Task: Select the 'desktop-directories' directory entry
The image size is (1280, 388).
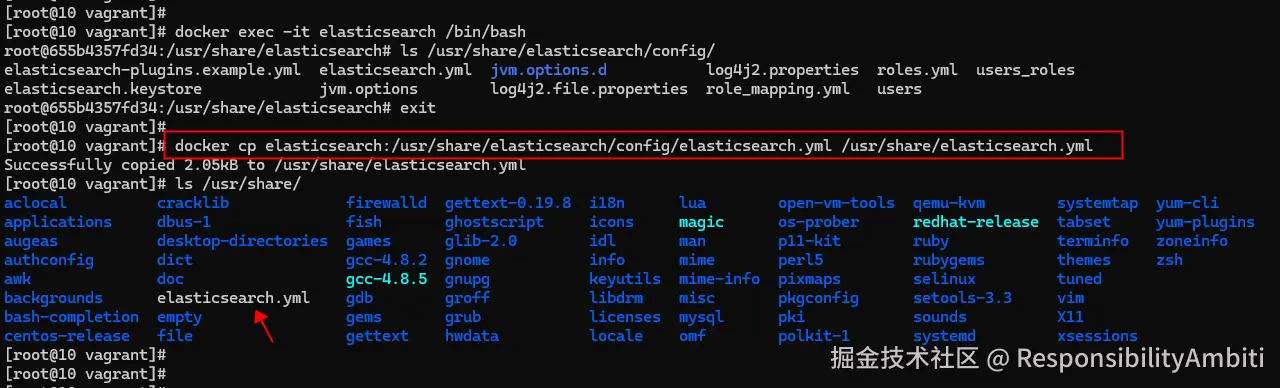Action: [x=242, y=241]
